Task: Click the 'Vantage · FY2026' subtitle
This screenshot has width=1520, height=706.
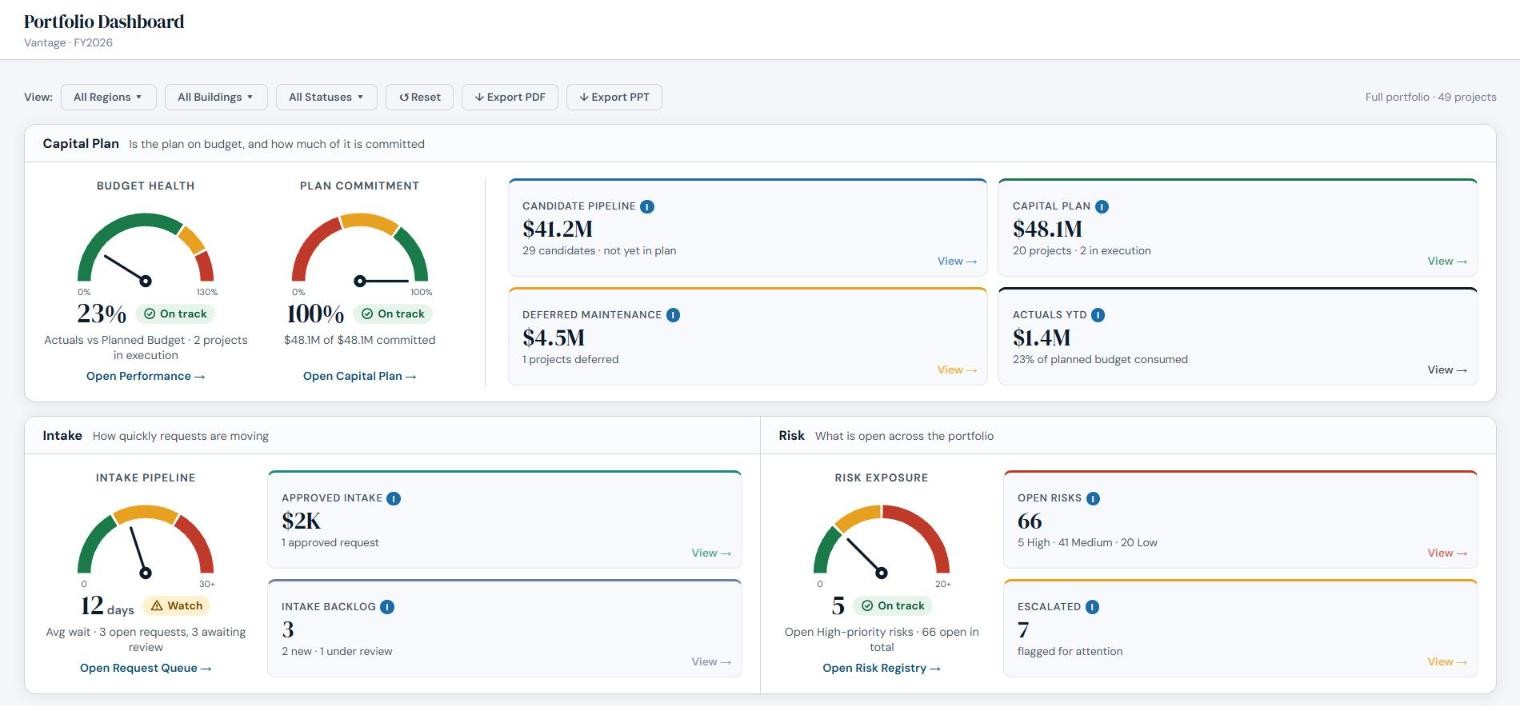Action: coord(68,43)
